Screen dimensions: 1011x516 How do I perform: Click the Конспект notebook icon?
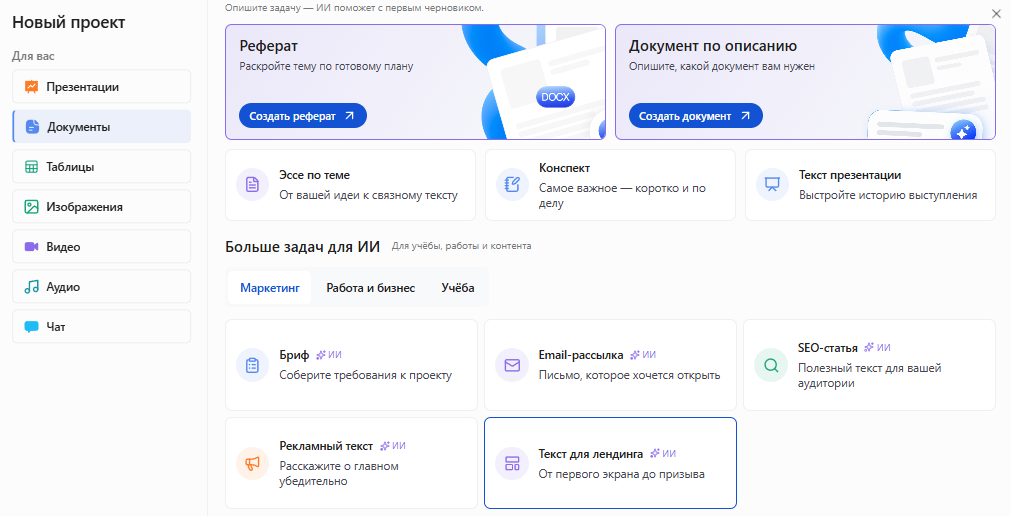pyautogui.click(x=513, y=184)
